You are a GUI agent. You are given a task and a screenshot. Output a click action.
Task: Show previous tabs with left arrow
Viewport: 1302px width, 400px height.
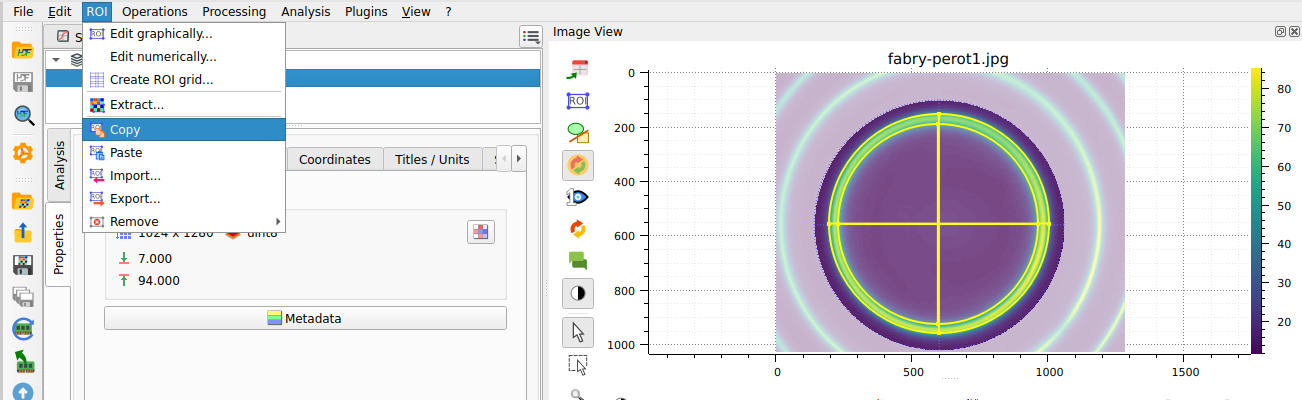pos(505,158)
